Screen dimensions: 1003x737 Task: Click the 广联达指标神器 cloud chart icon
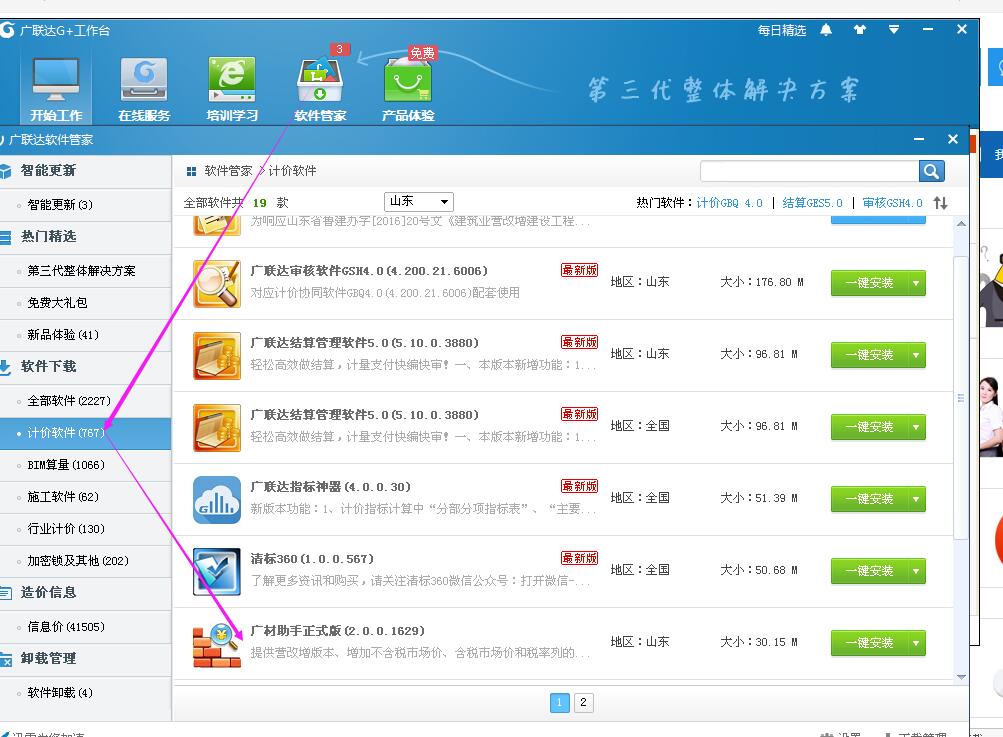coord(217,500)
